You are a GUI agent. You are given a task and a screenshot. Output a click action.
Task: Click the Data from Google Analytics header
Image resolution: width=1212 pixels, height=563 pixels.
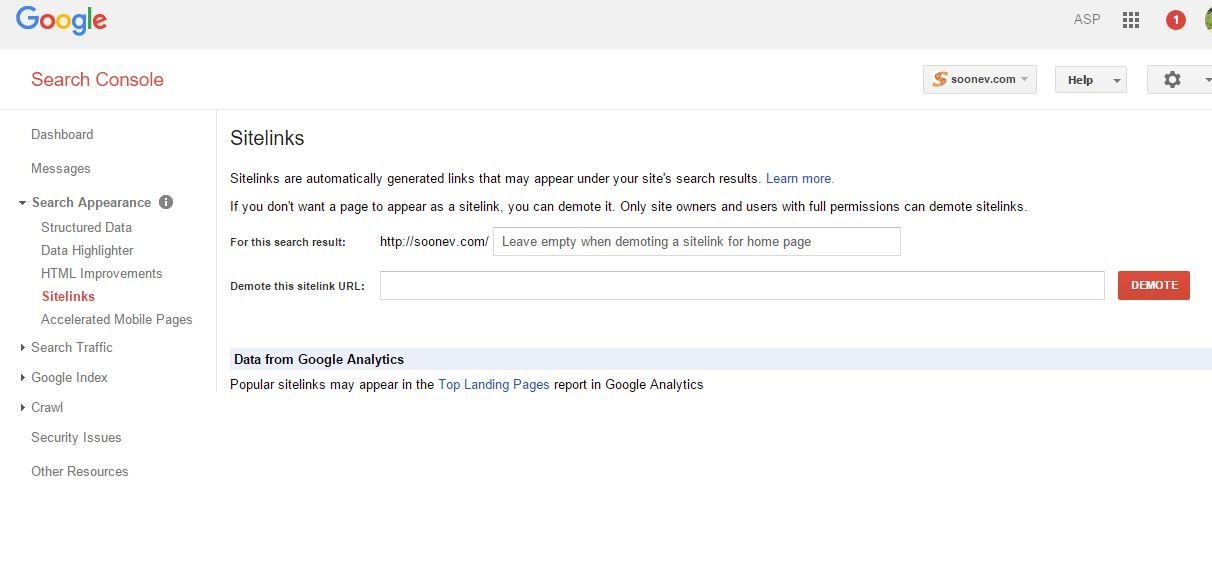pos(319,359)
